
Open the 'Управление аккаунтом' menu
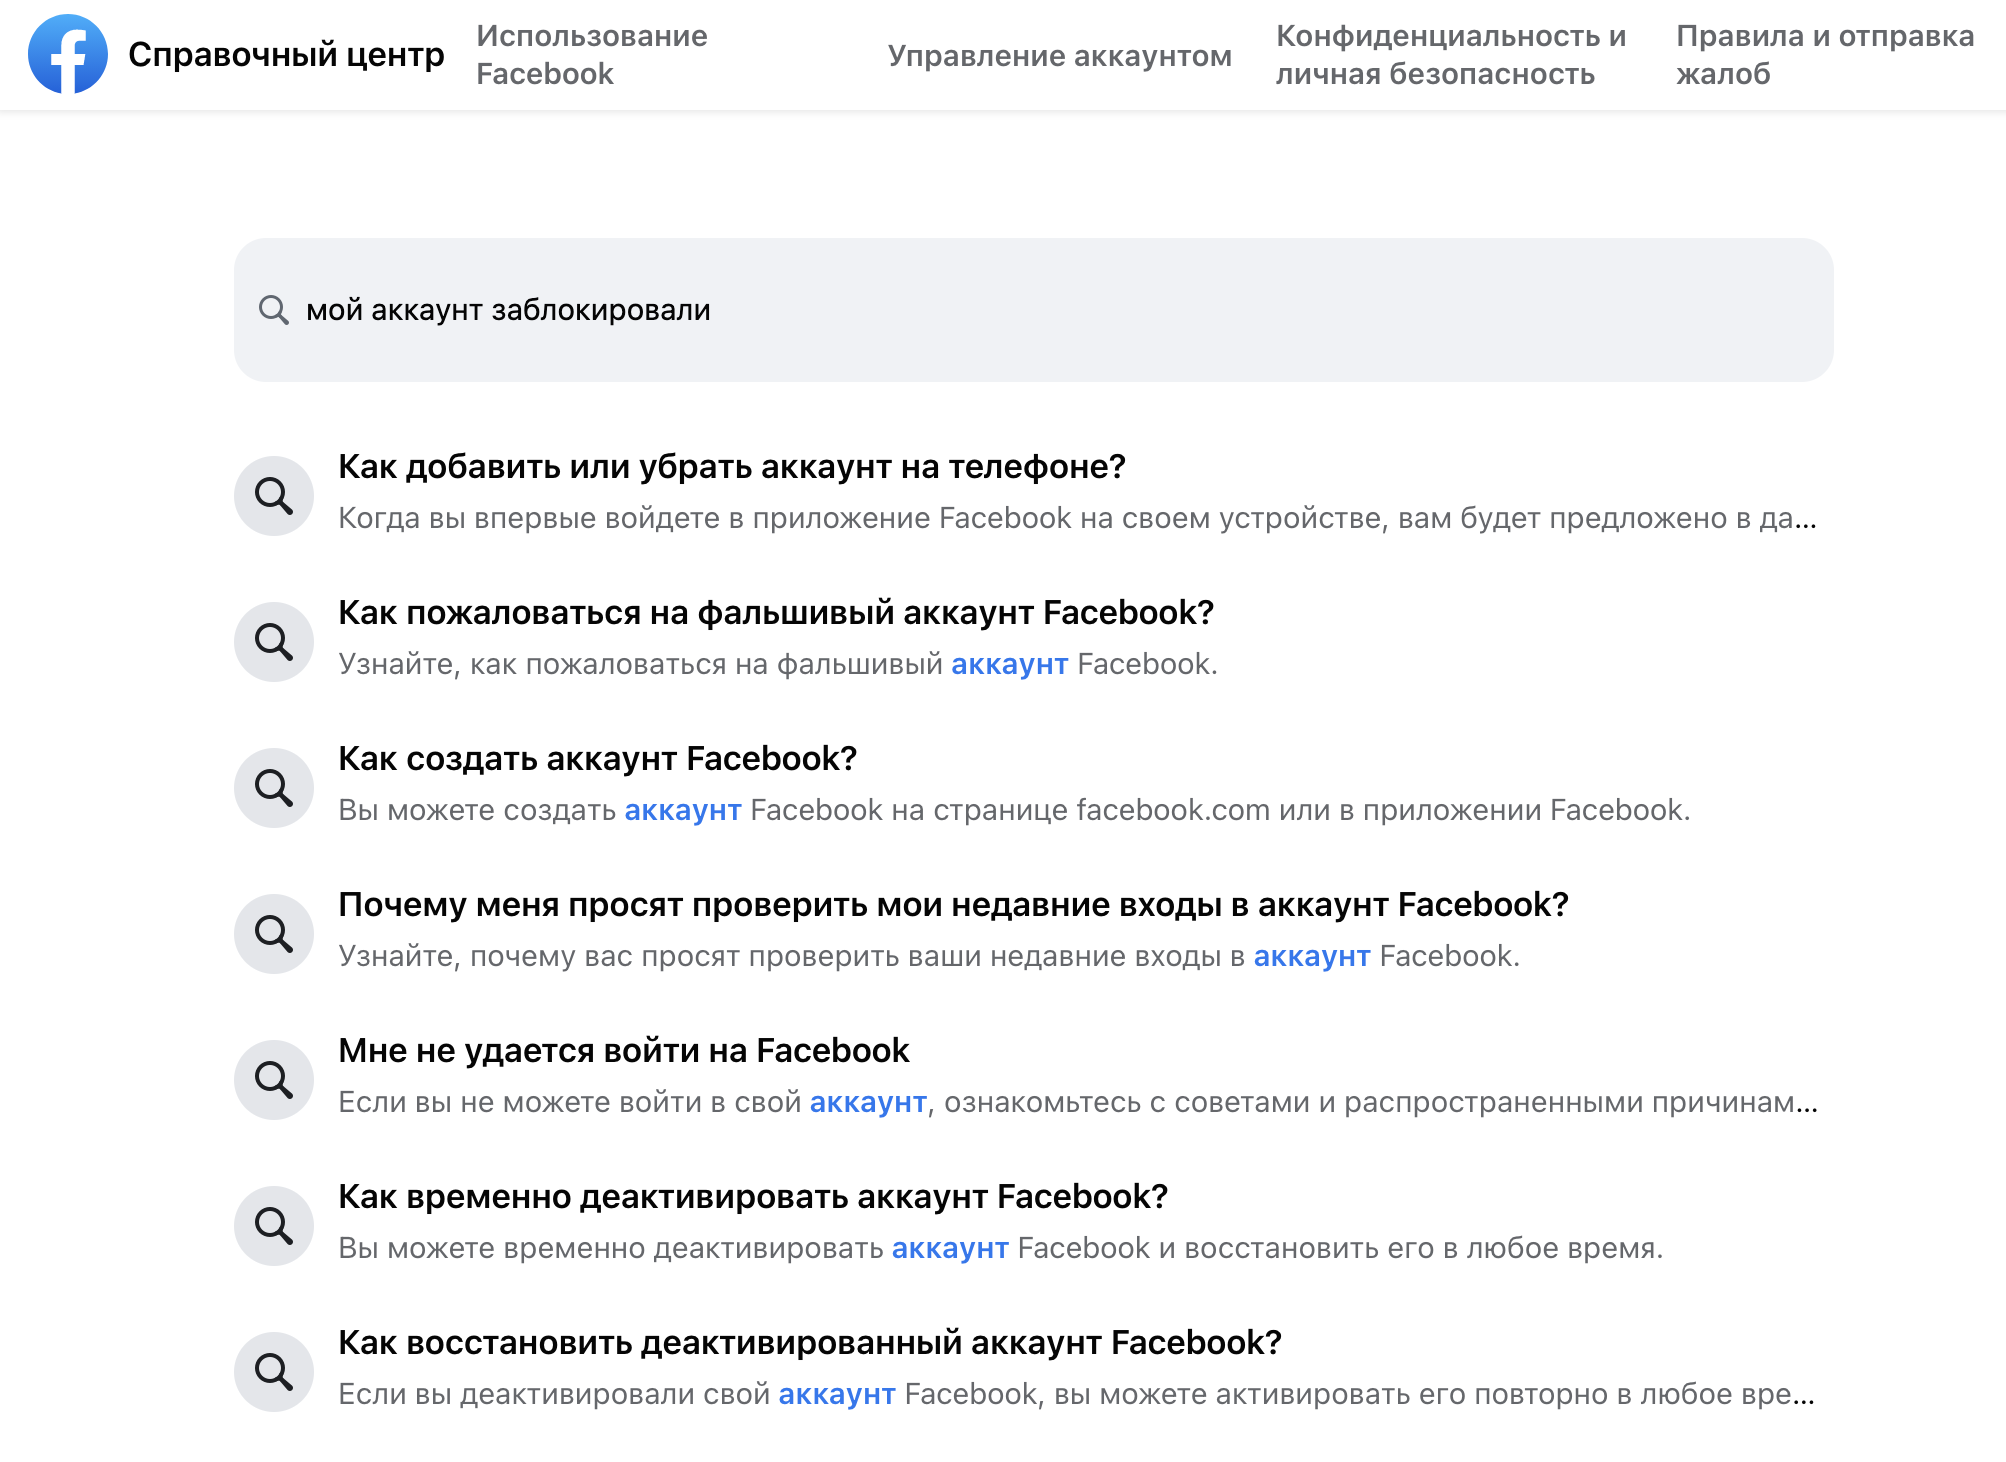[1059, 56]
